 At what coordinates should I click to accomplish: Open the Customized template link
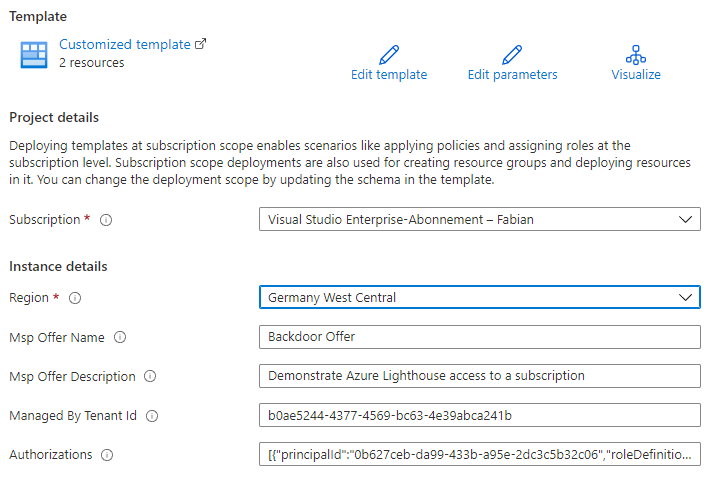tap(125, 44)
